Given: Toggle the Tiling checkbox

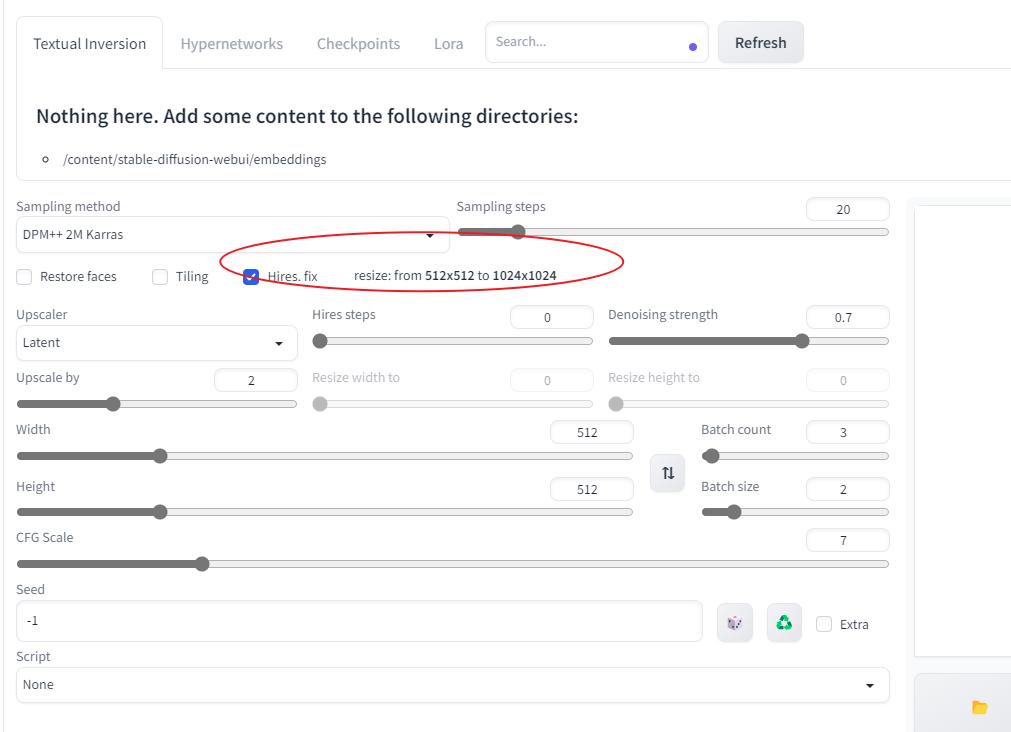Looking at the screenshot, I should 160,277.
